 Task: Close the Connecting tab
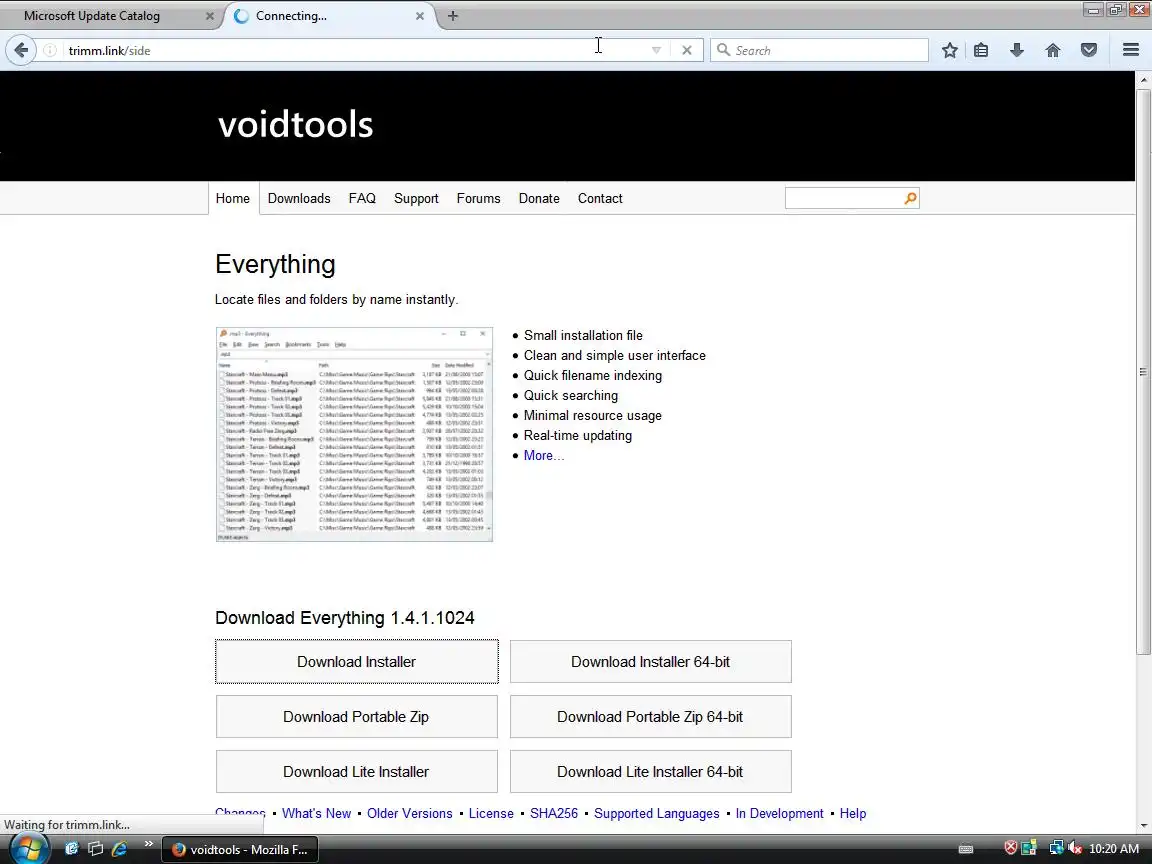pos(420,15)
